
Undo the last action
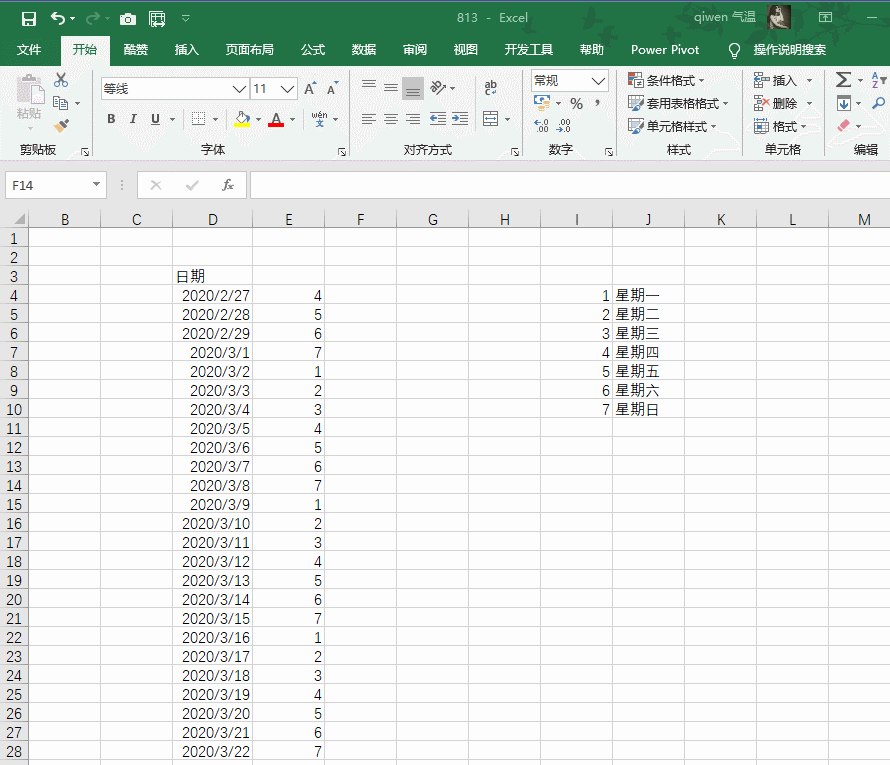point(58,19)
